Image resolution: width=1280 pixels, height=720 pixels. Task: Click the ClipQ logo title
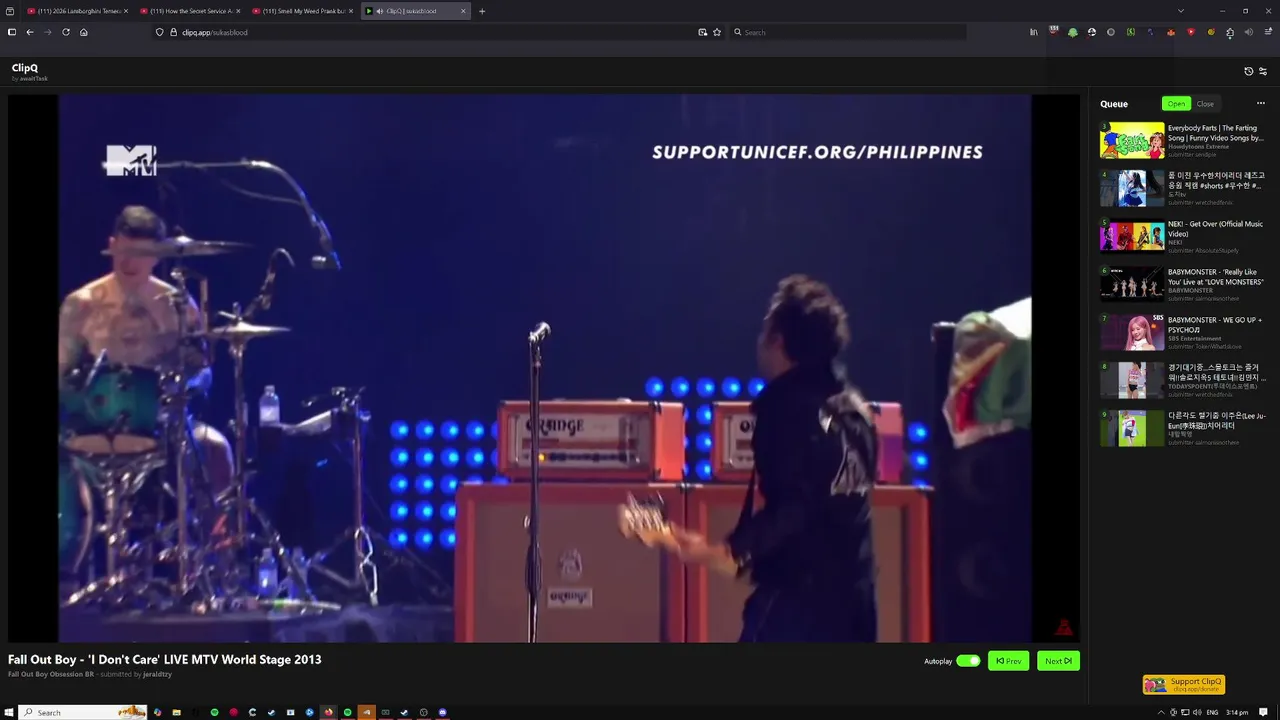point(25,68)
